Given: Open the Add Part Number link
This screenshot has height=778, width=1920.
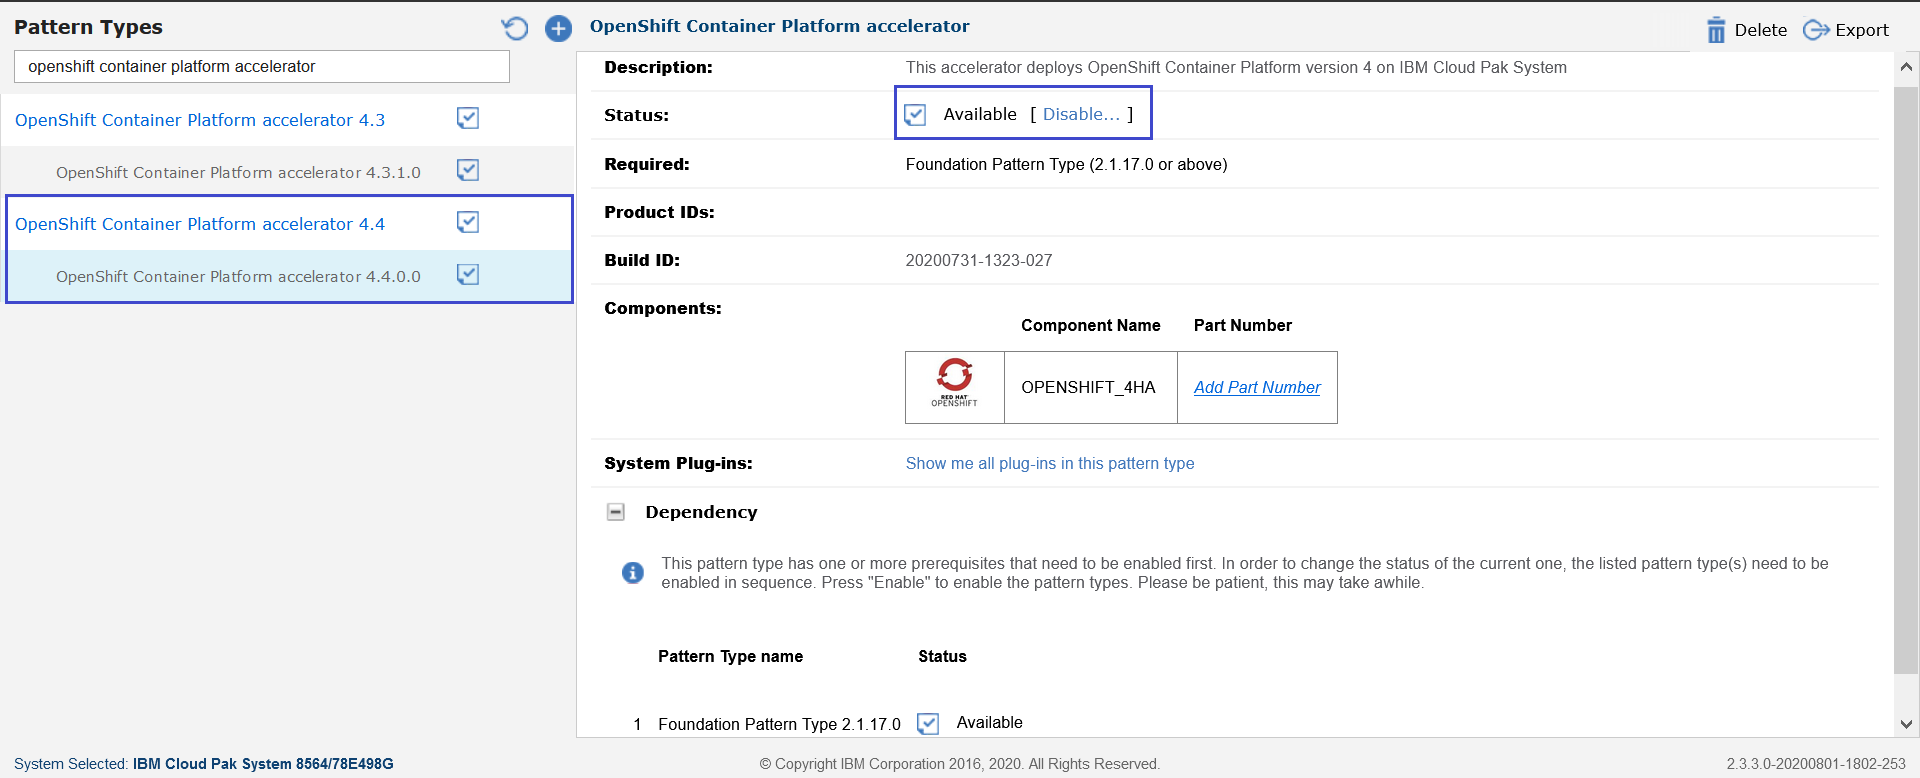Looking at the screenshot, I should tap(1257, 387).
